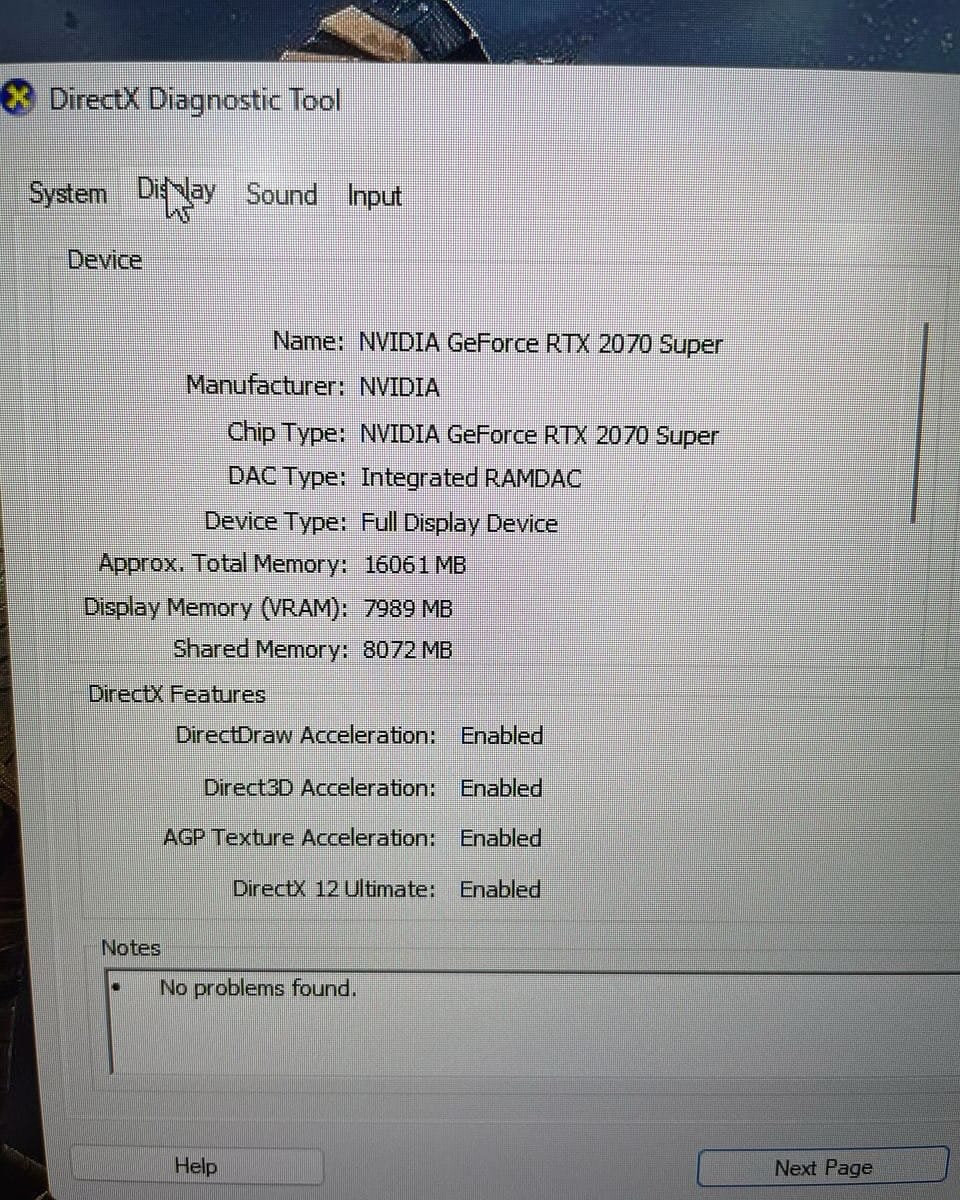Click the device name value 'NVIDIA GeForce RTX 2070 Super'
Image resolution: width=960 pixels, height=1200 pixels.
pyautogui.click(x=541, y=344)
